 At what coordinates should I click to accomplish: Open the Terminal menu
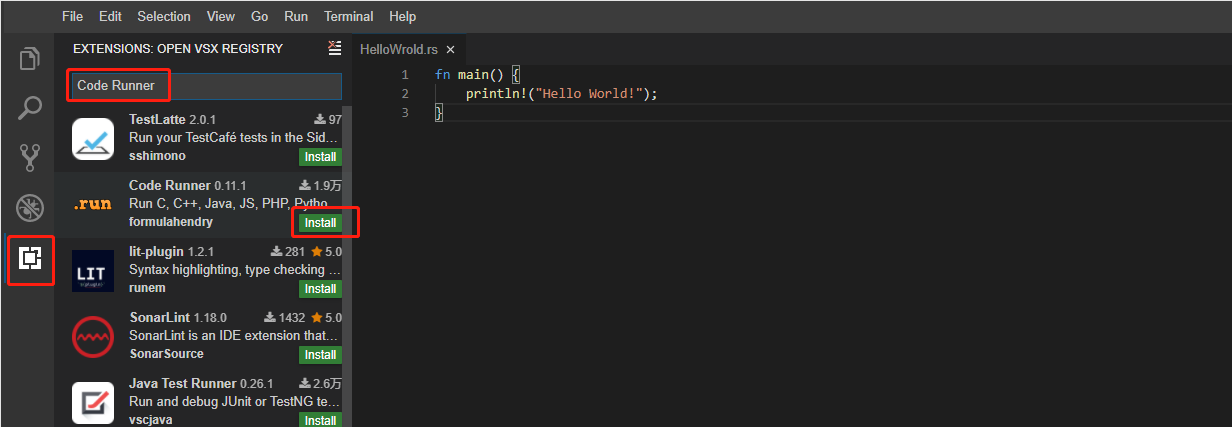click(349, 16)
